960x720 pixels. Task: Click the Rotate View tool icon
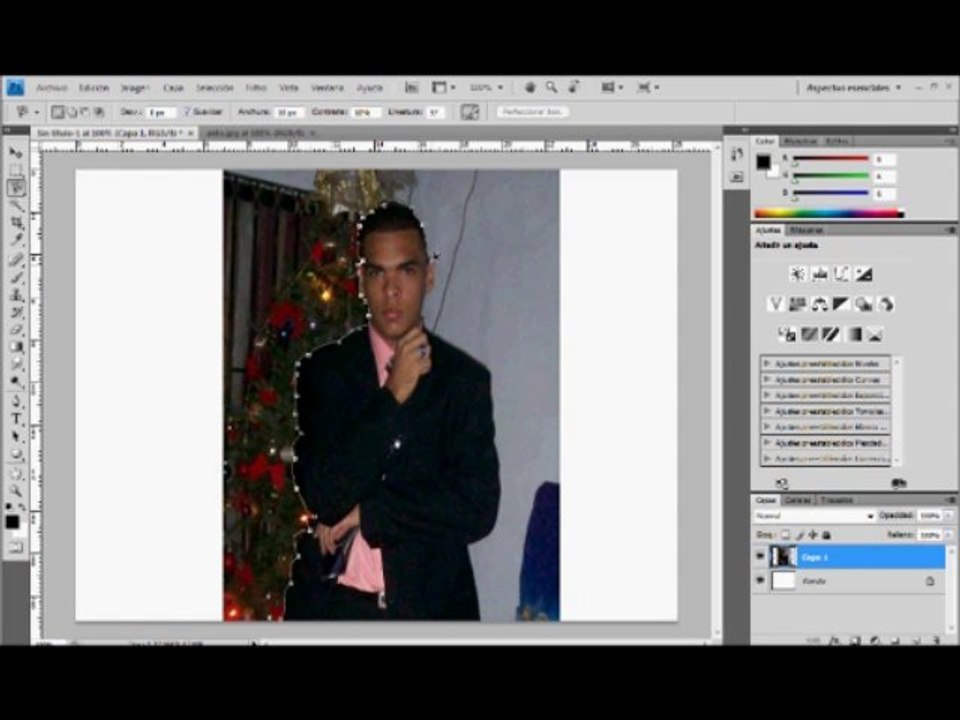click(574, 88)
